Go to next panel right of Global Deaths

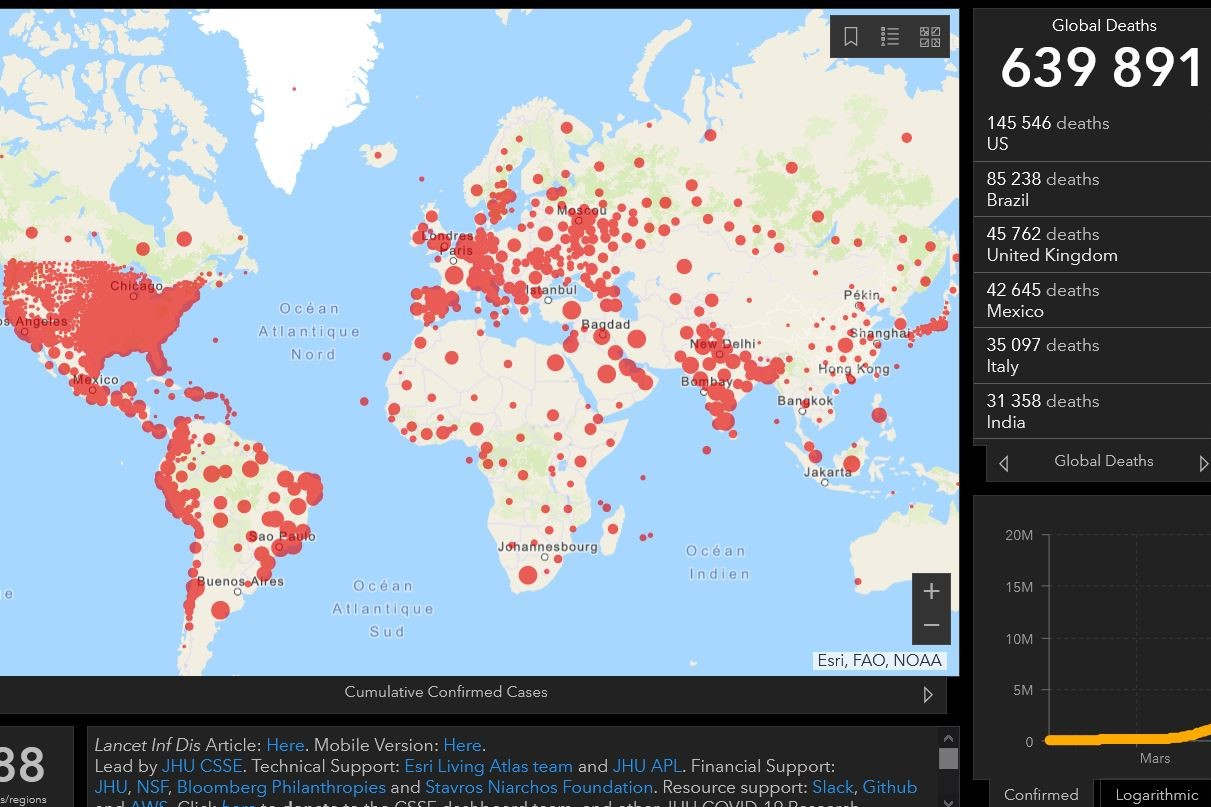1203,463
